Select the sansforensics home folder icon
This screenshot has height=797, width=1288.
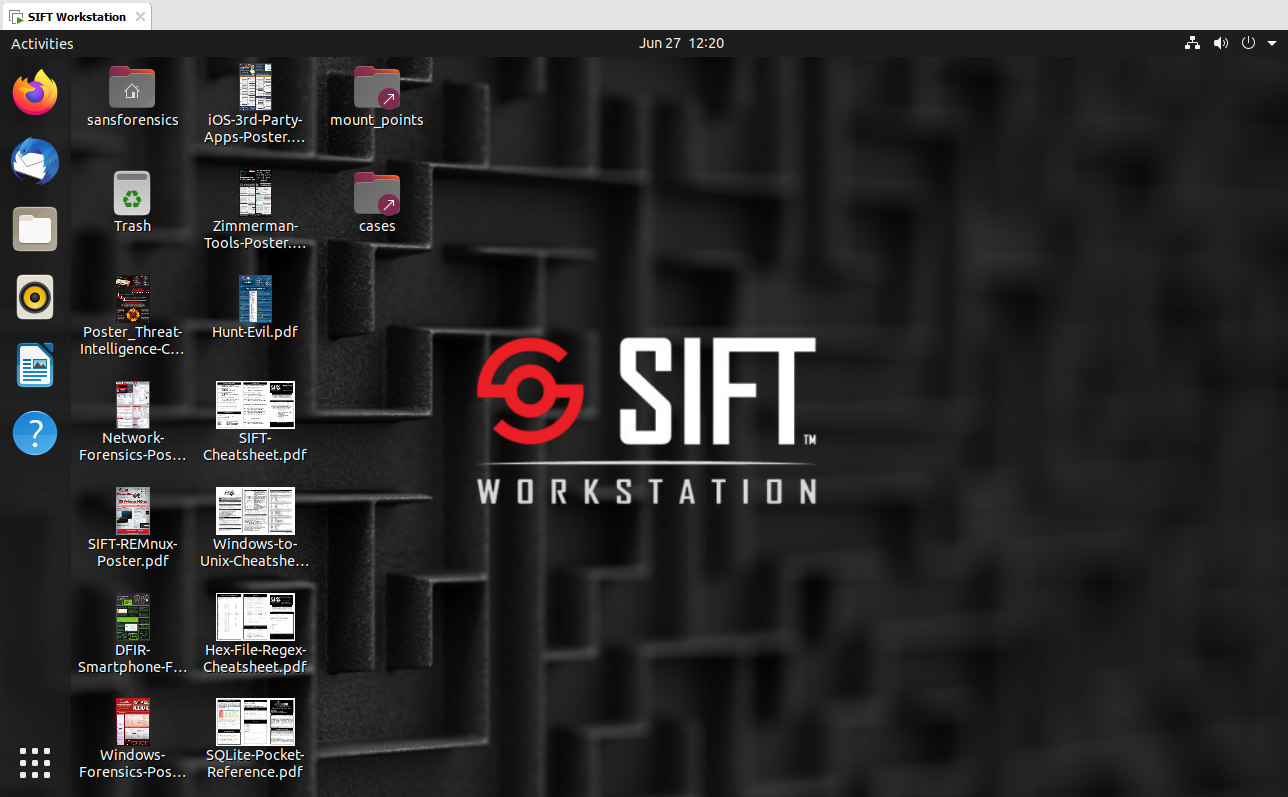132,88
